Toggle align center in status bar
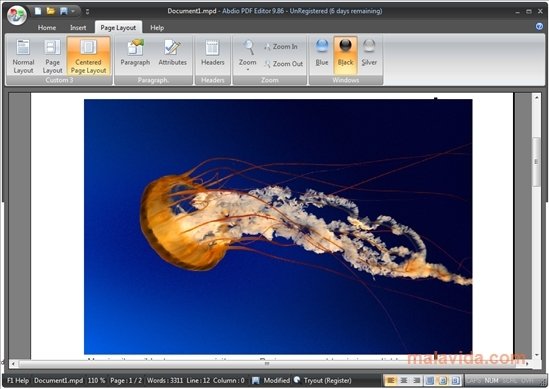This screenshot has height=389, width=549. (x=404, y=380)
